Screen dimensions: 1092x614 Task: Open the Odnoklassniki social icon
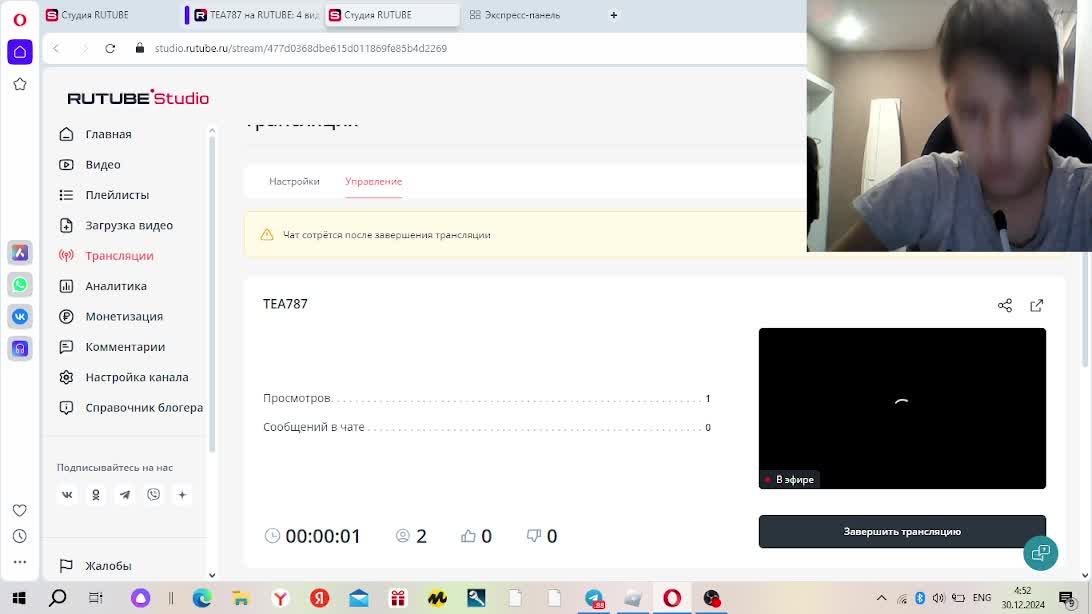[96, 495]
